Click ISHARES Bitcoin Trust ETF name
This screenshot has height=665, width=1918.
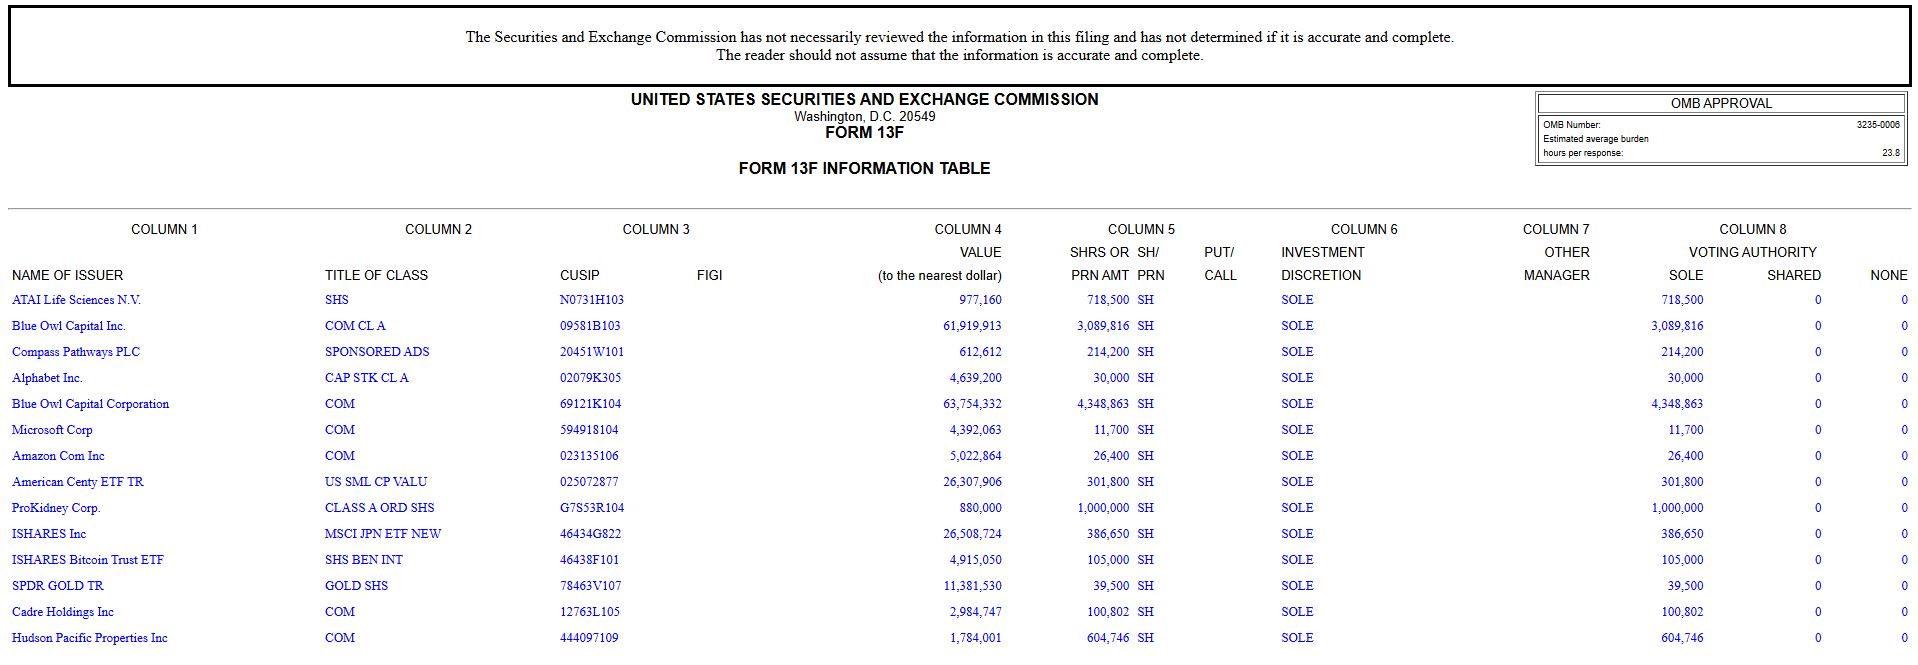coord(88,560)
